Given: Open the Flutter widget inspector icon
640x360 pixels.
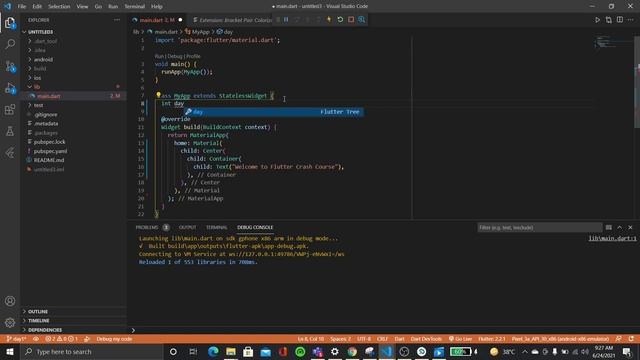Looking at the screenshot, I should coord(362,20).
